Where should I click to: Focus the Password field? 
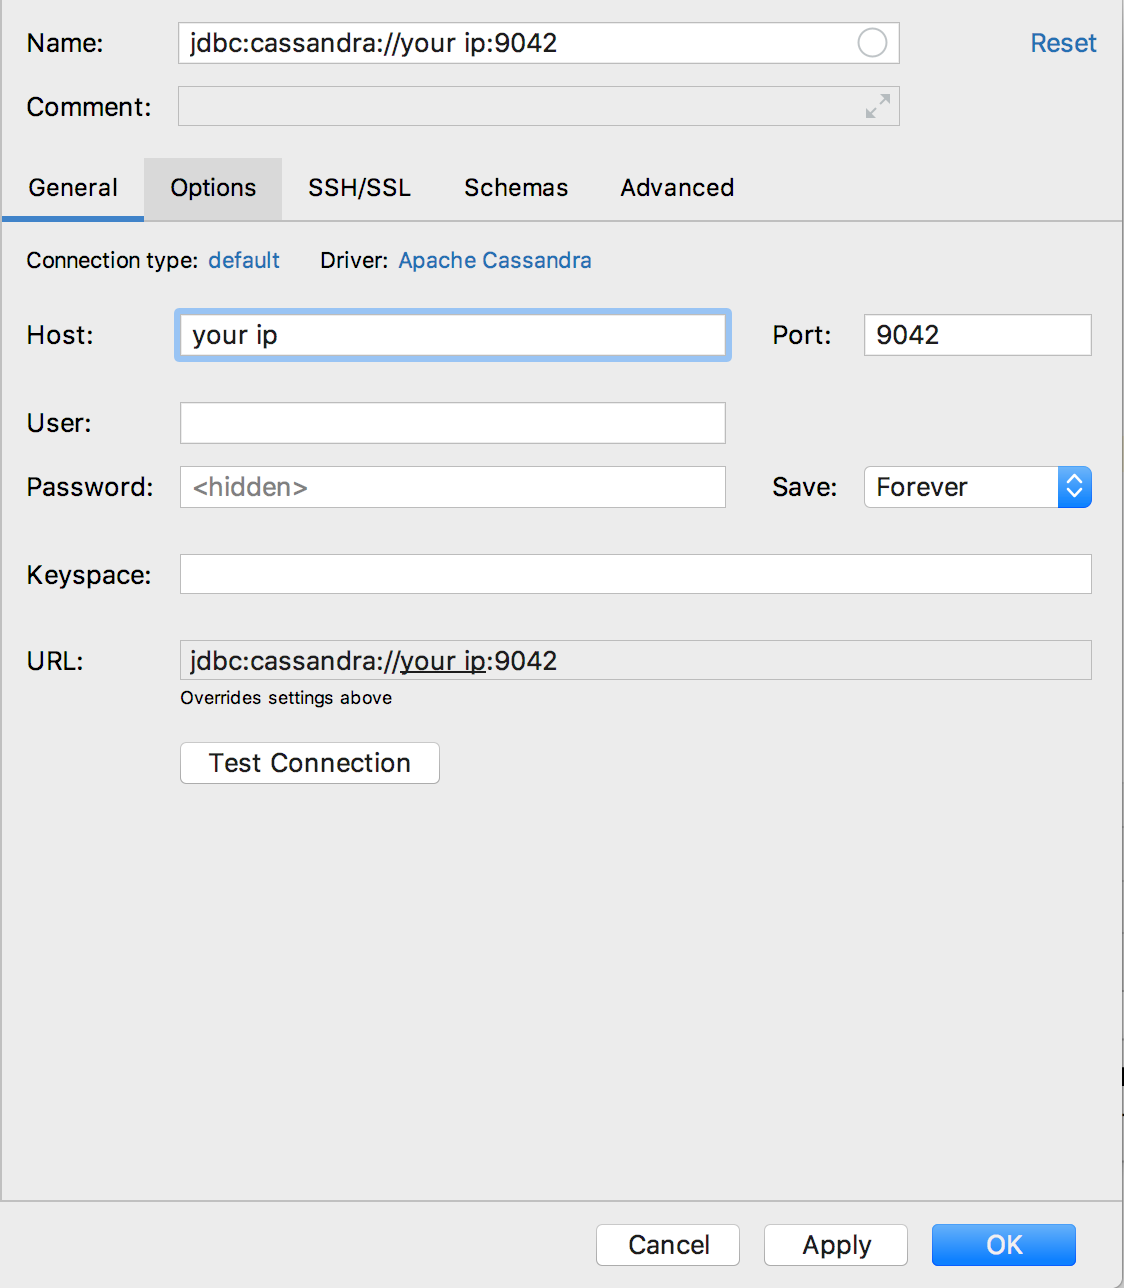(452, 487)
